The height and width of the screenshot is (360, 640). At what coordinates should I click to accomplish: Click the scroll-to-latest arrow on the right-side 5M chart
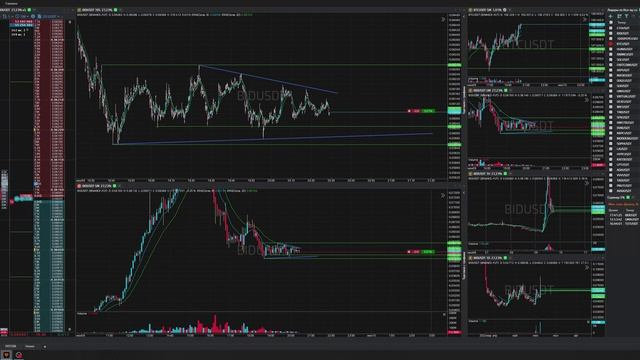587,100
